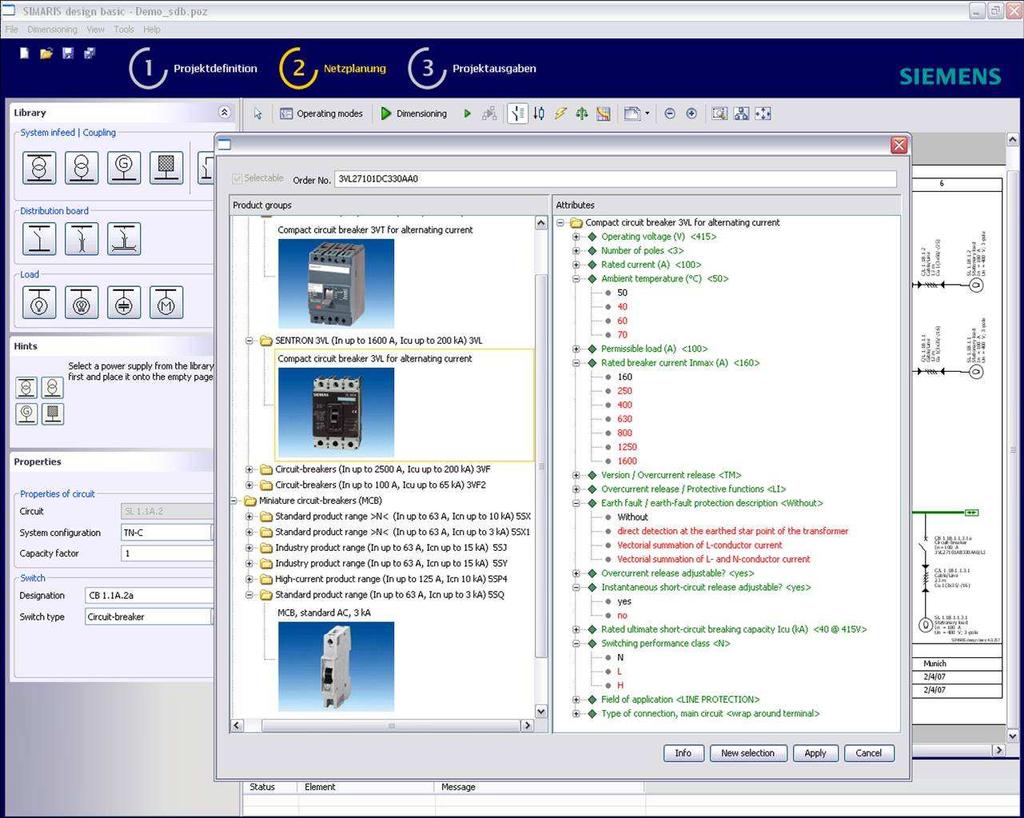Select the generator (G) infeed symbol
Screen dimensions: 1024x818
tap(124, 167)
